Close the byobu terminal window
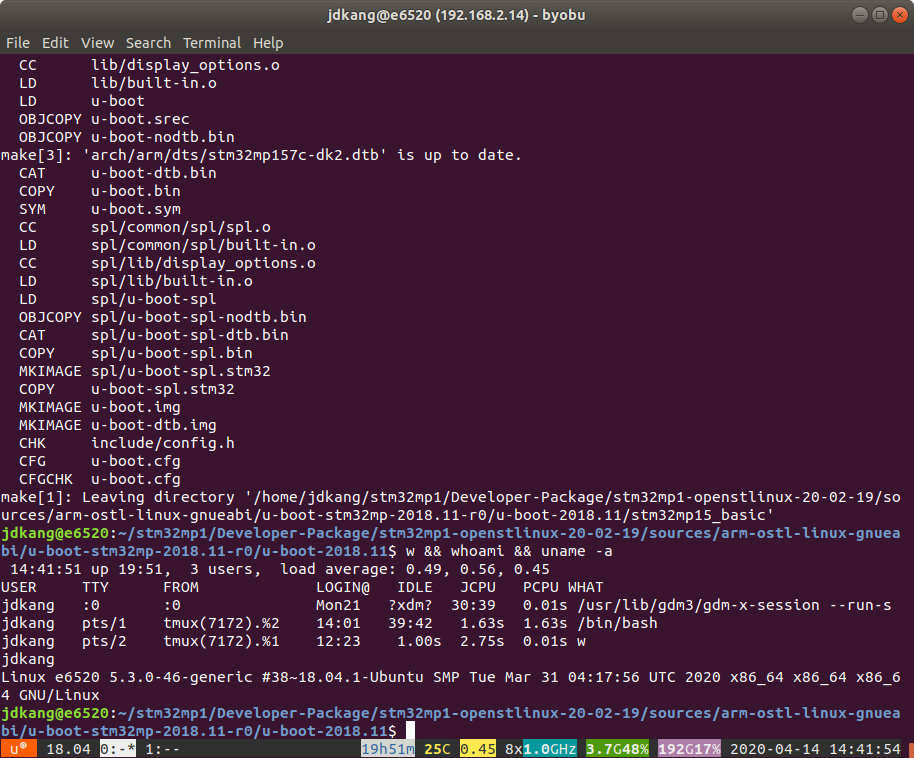Viewport: 914px width, 758px height. pos(900,15)
